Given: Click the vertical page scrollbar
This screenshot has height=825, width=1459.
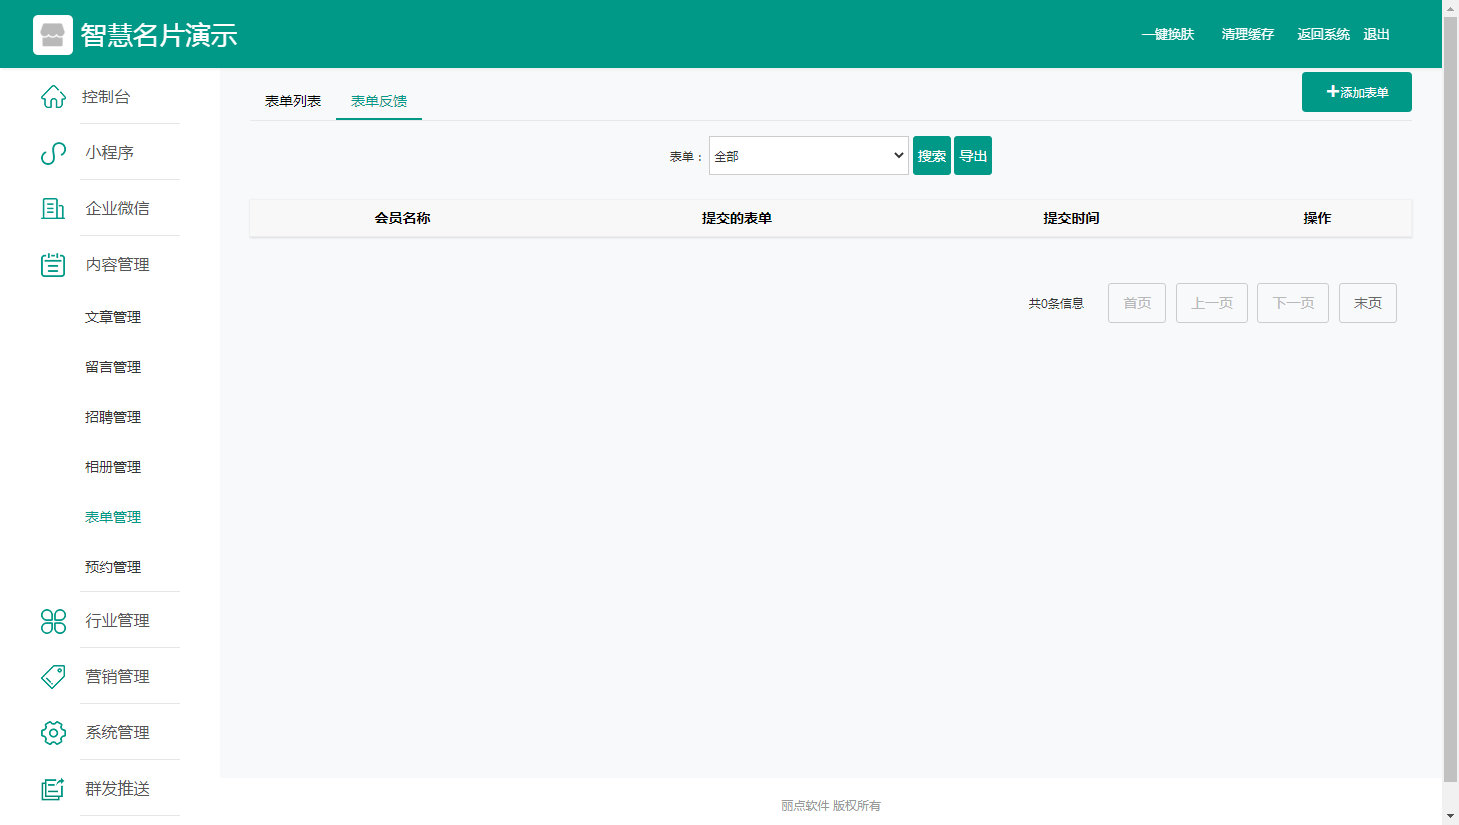Looking at the screenshot, I should tap(1450, 398).
